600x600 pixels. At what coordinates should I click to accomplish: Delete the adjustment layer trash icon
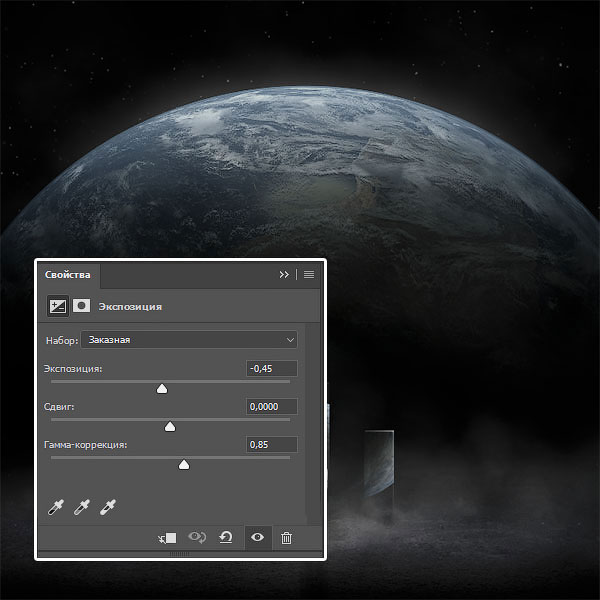click(x=287, y=538)
